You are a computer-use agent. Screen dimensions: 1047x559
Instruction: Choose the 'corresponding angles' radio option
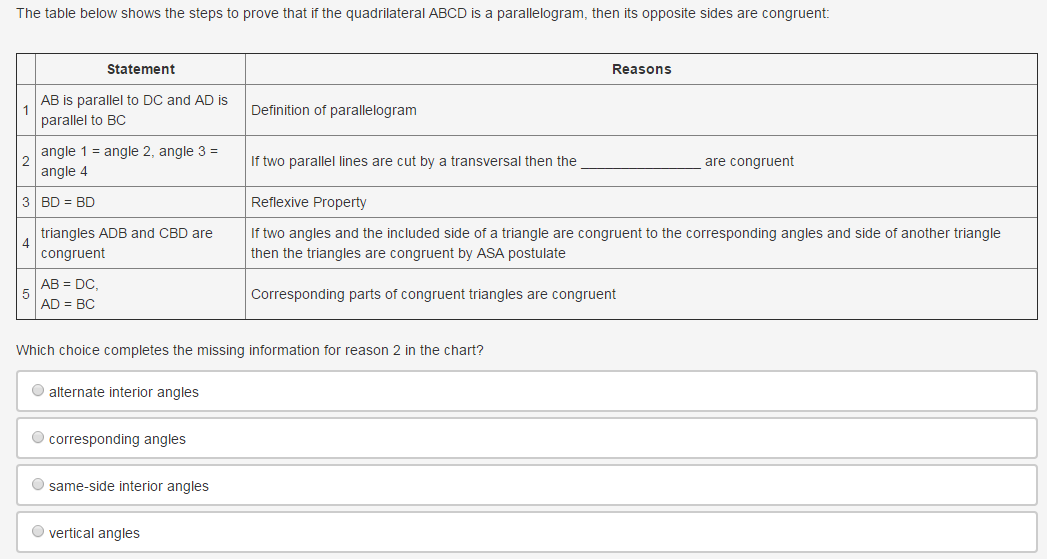click(x=38, y=437)
